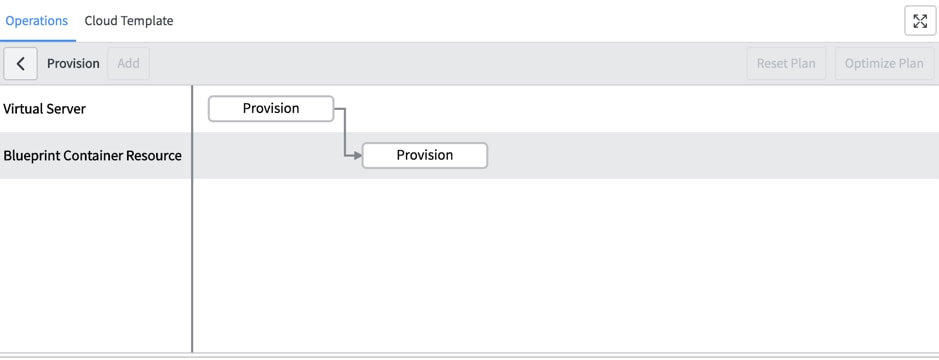Click empty canvas below the Blueprint row
The image size is (939, 360).
pos(565,265)
